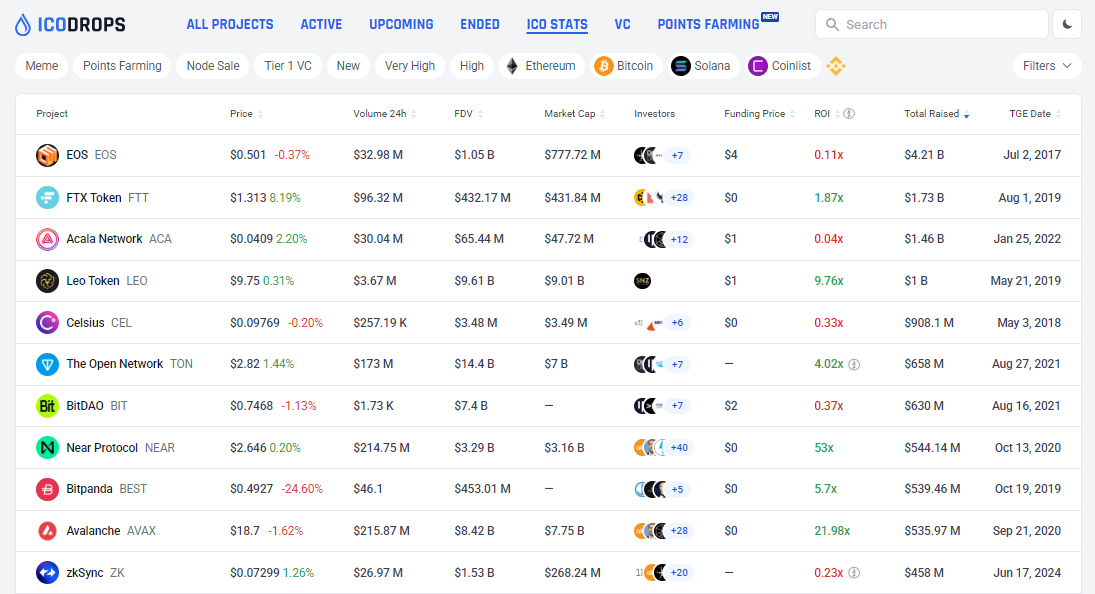Click the ROI column info icon
Screen dimensions: 1095x594
pyautogui.click(x=849, y=114)
